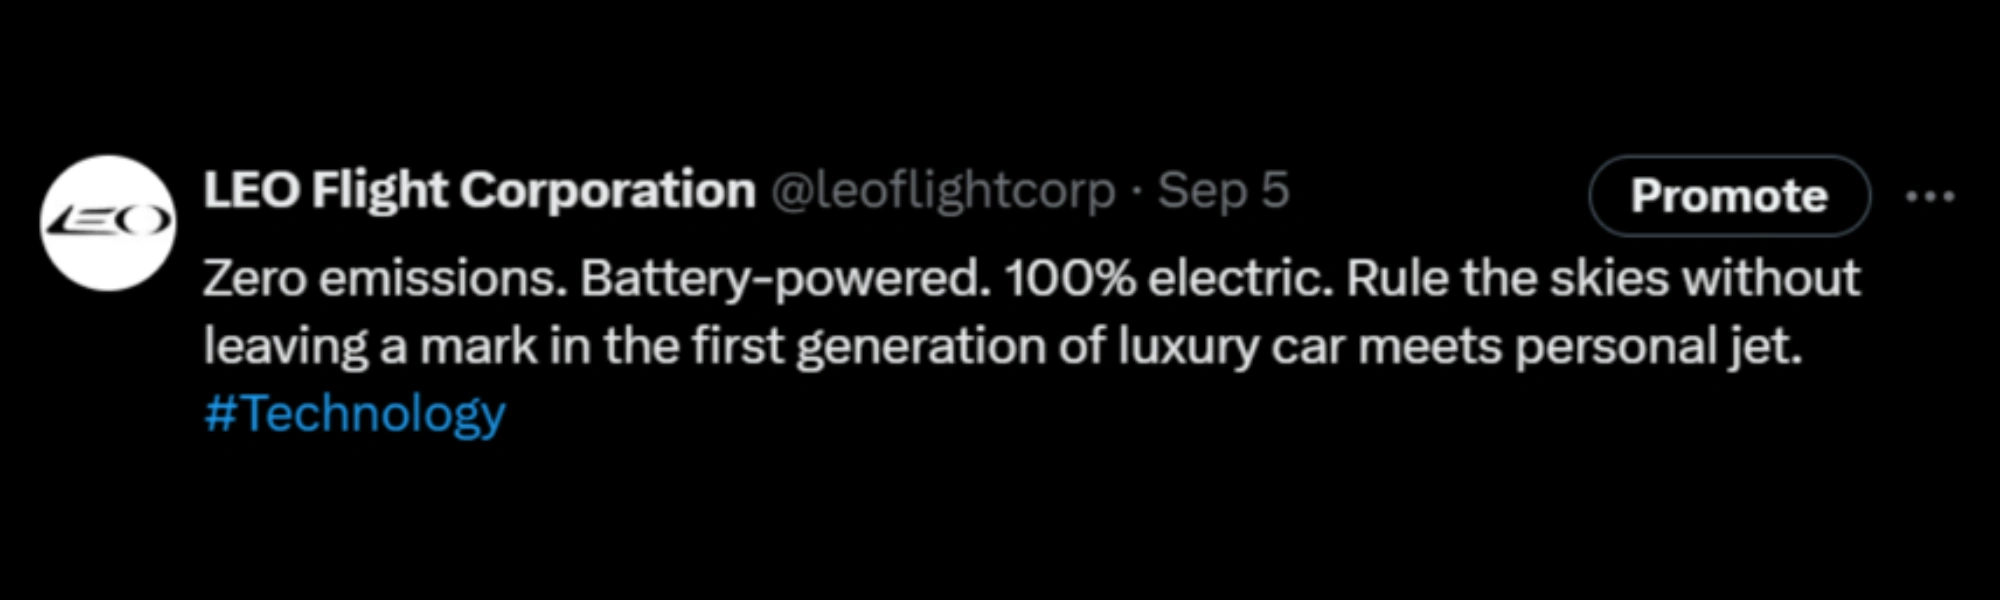Click the @leoflightcorp handle

click(x=942, y=190)
